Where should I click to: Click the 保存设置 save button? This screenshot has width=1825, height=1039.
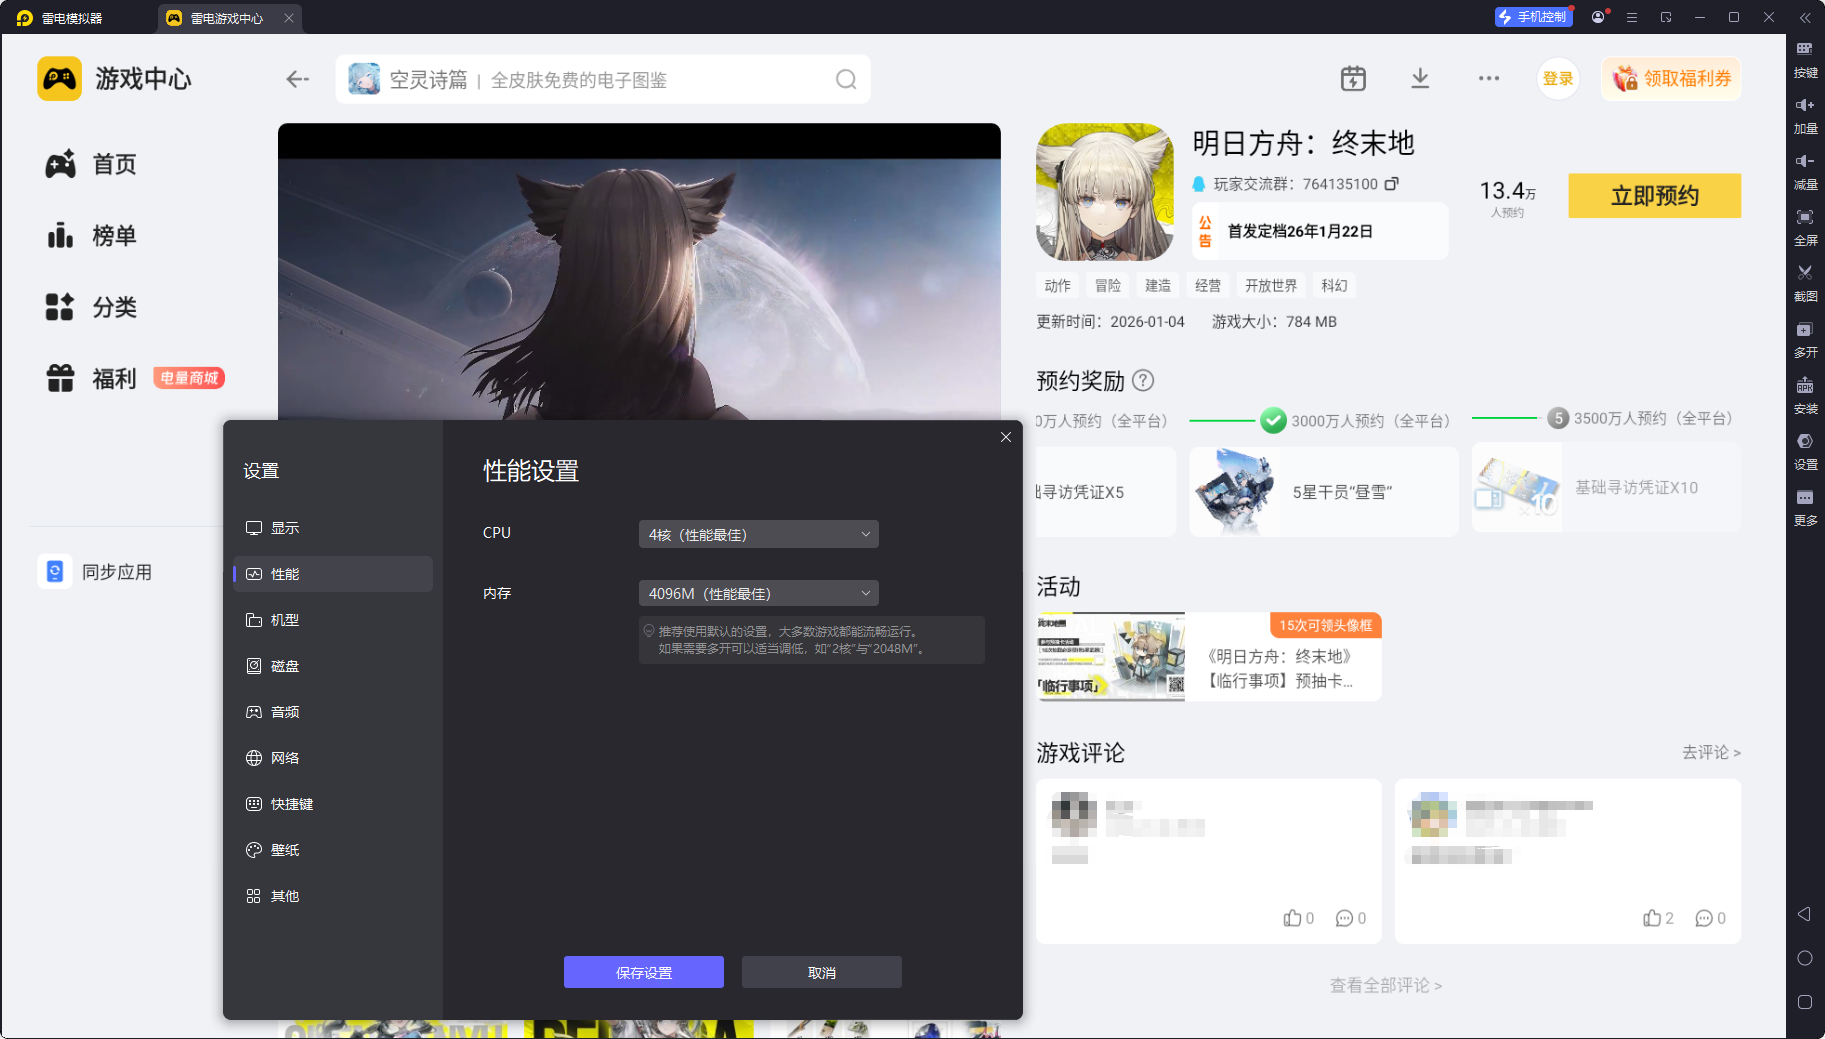(x=644, y=972)
